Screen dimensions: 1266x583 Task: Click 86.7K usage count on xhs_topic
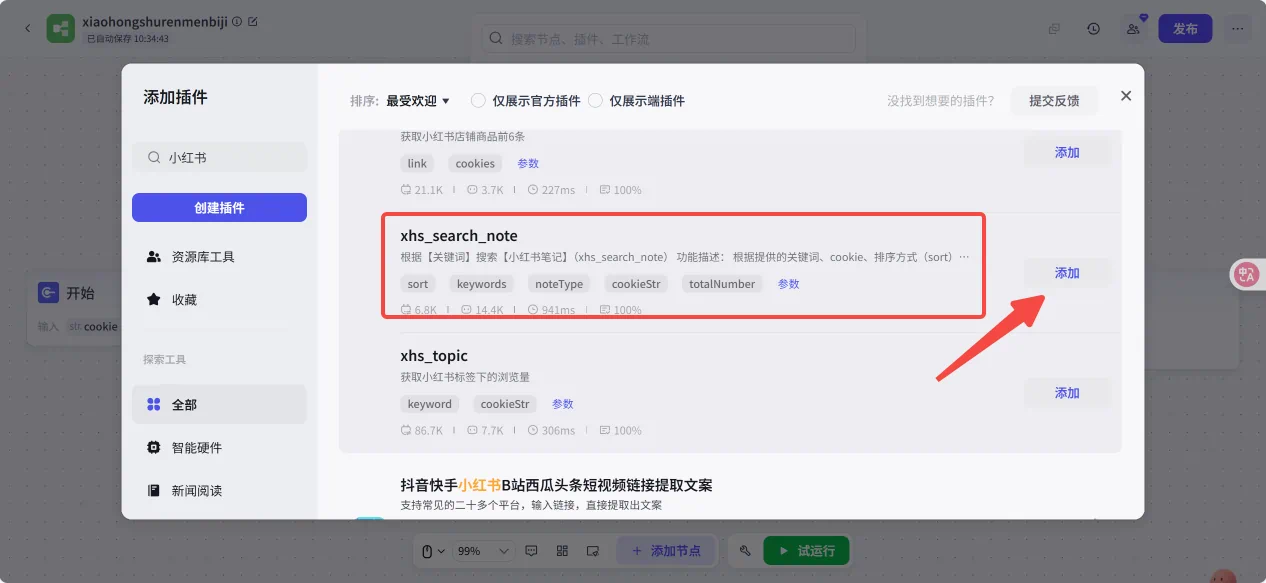pyautogui.click(x=421, y=431)
